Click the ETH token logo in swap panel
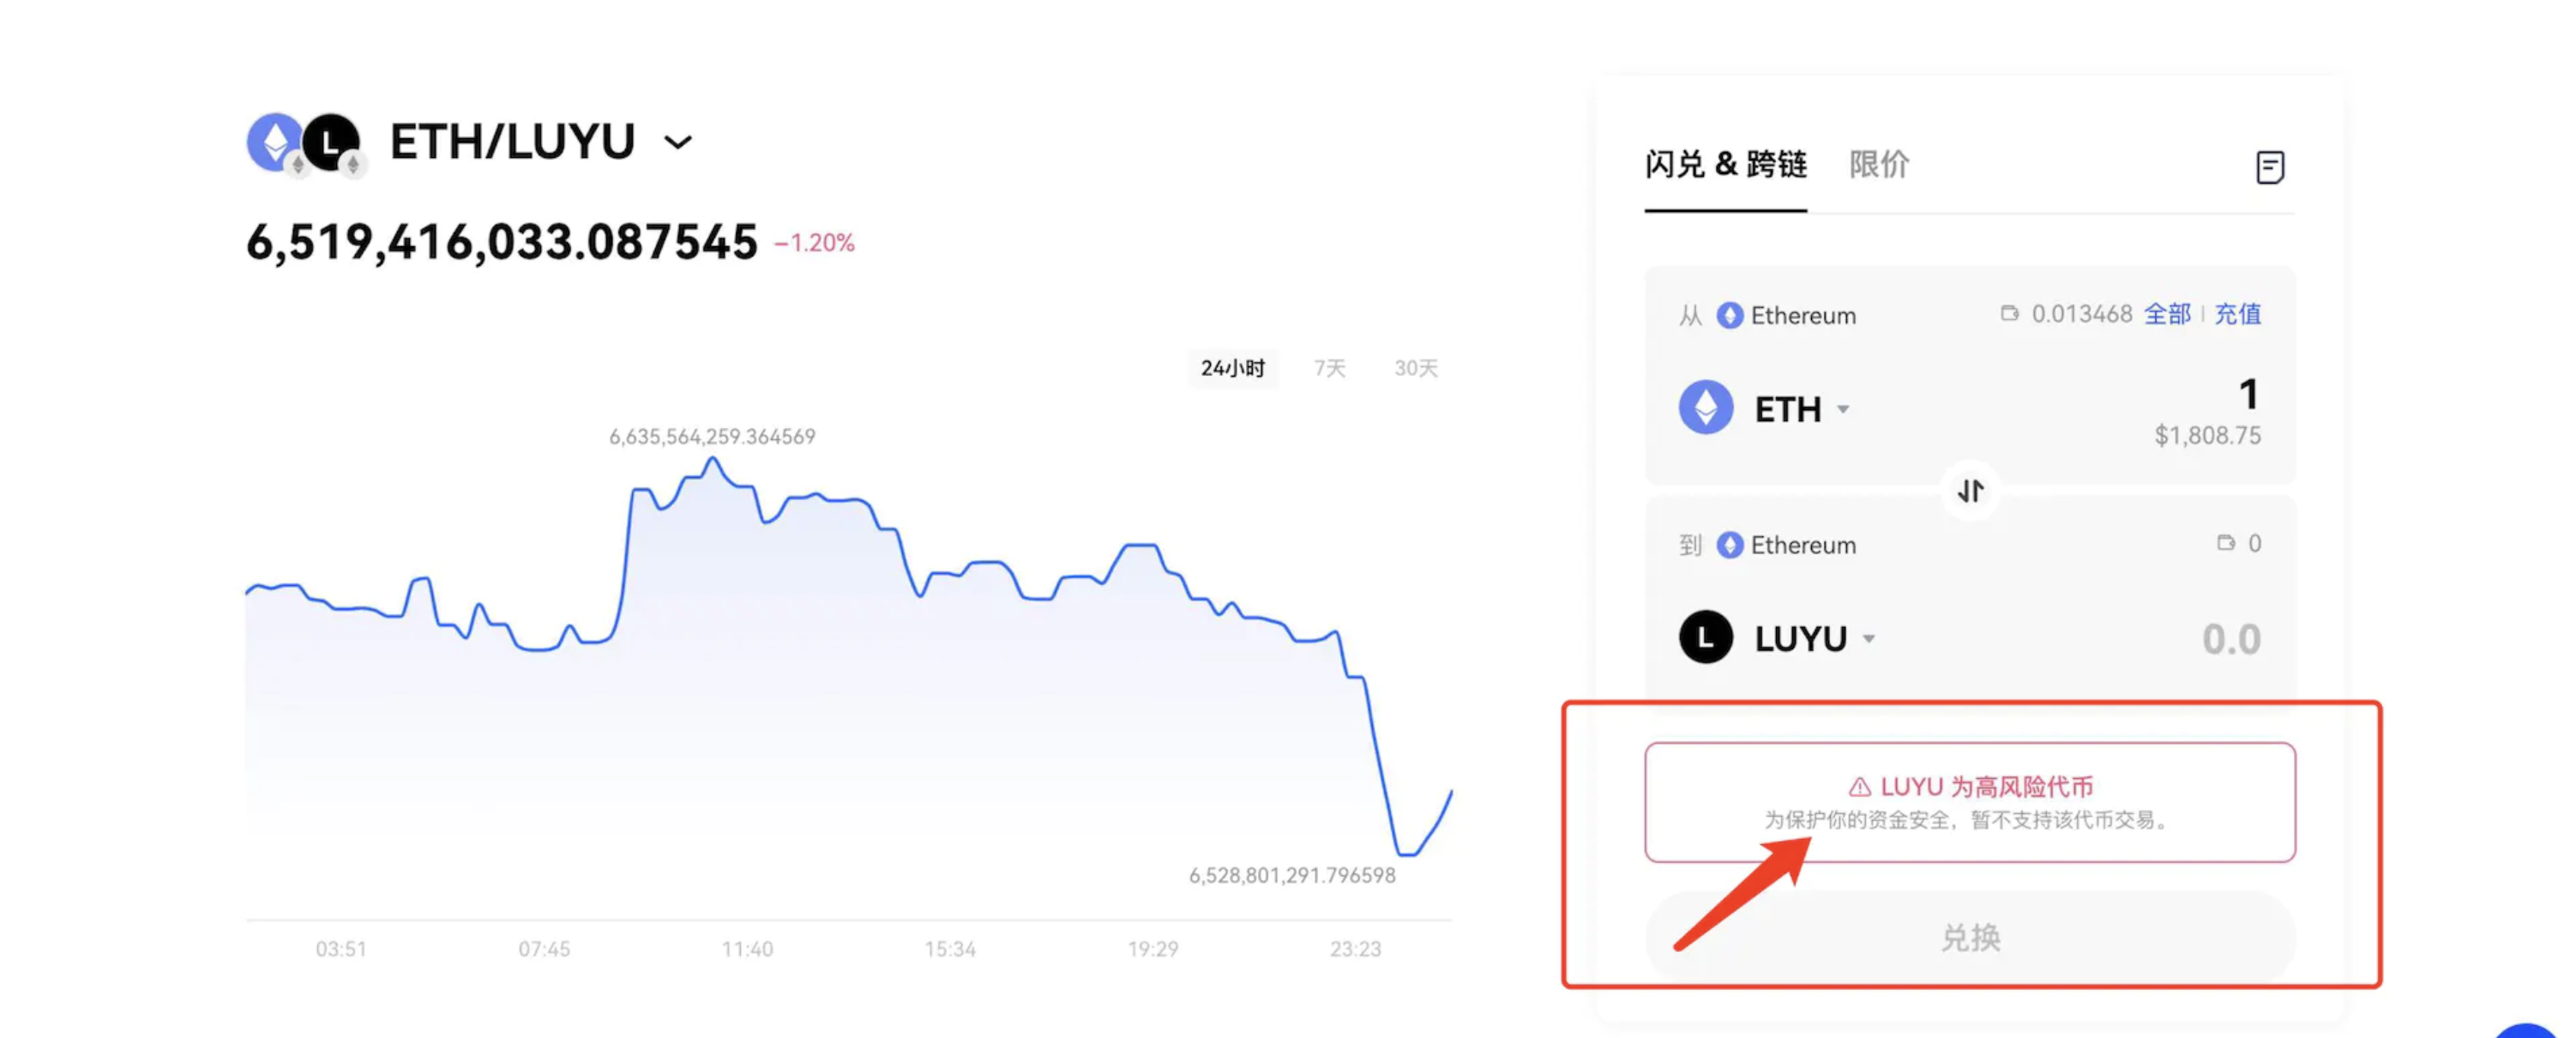This screenshot has width=2576, height=1038. pos(1705,408)
